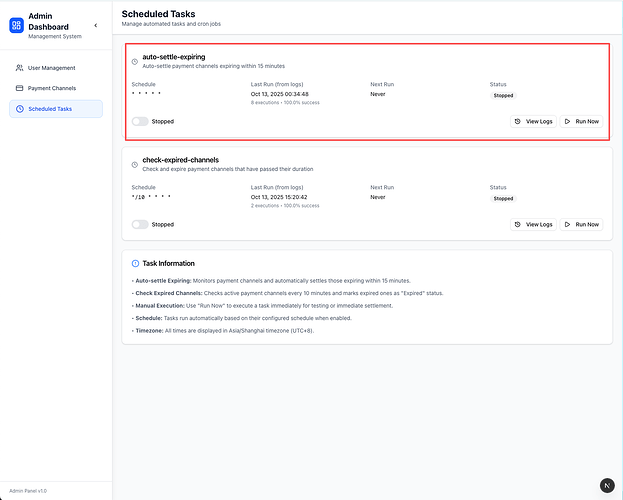
Task: Collapse the sidebar using the chevron arrow
Action: coord(96,25)
